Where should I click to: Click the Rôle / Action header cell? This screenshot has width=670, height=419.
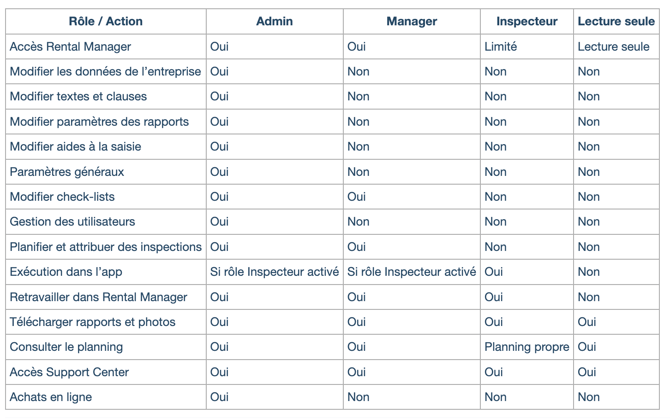click(105, 21)
